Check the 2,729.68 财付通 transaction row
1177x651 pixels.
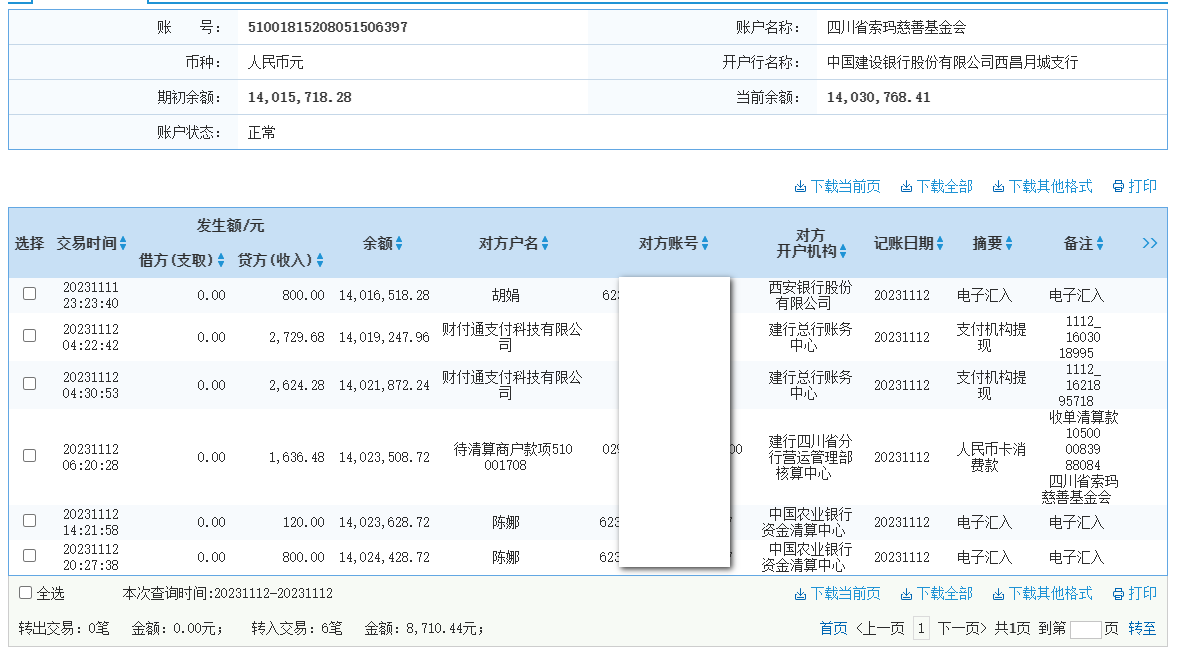29,336
